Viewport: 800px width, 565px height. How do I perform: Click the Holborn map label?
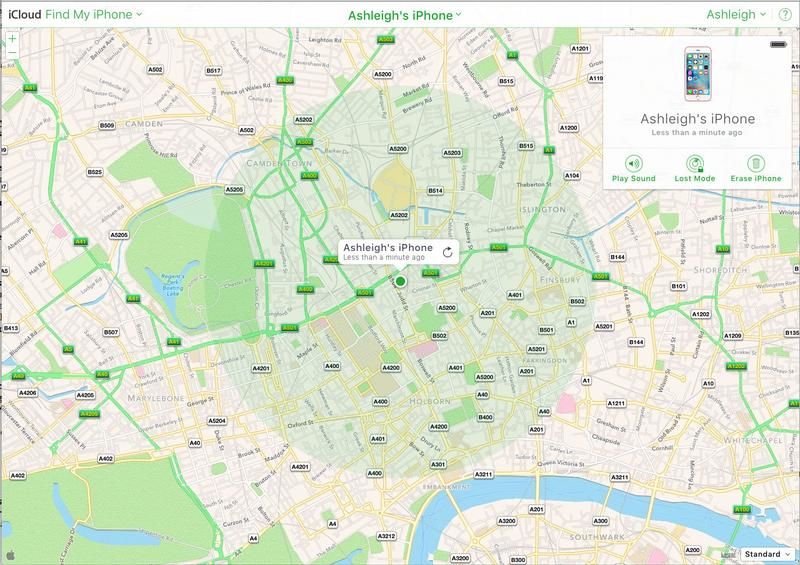point(430,401)
